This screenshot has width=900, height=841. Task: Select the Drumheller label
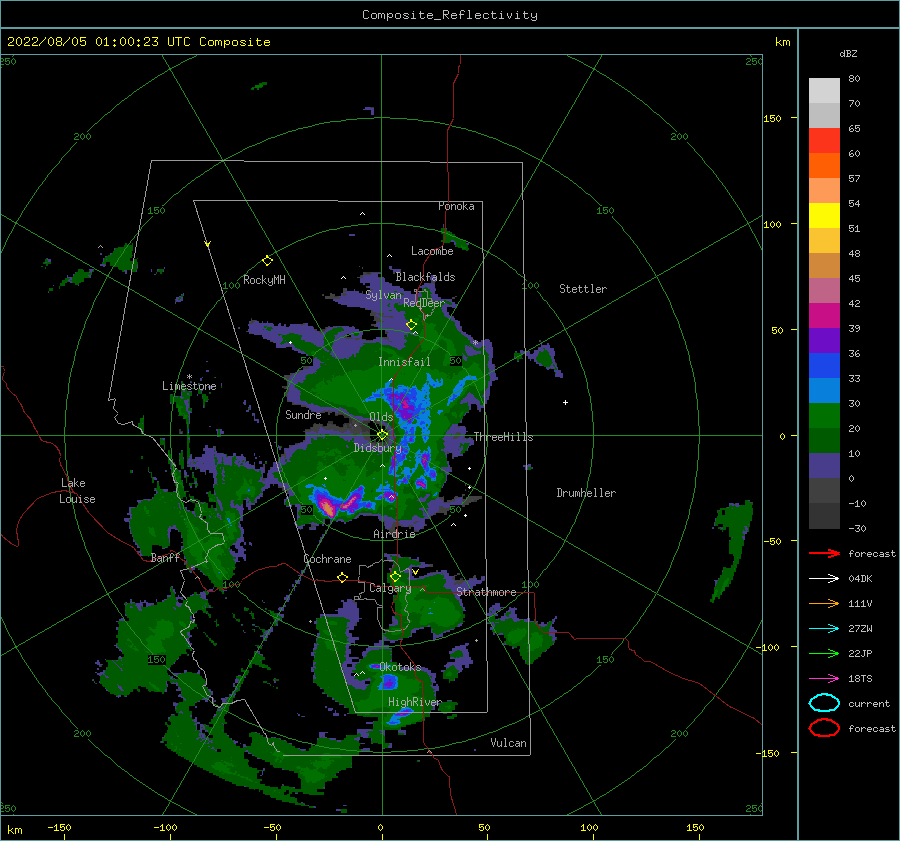[586, 493]
